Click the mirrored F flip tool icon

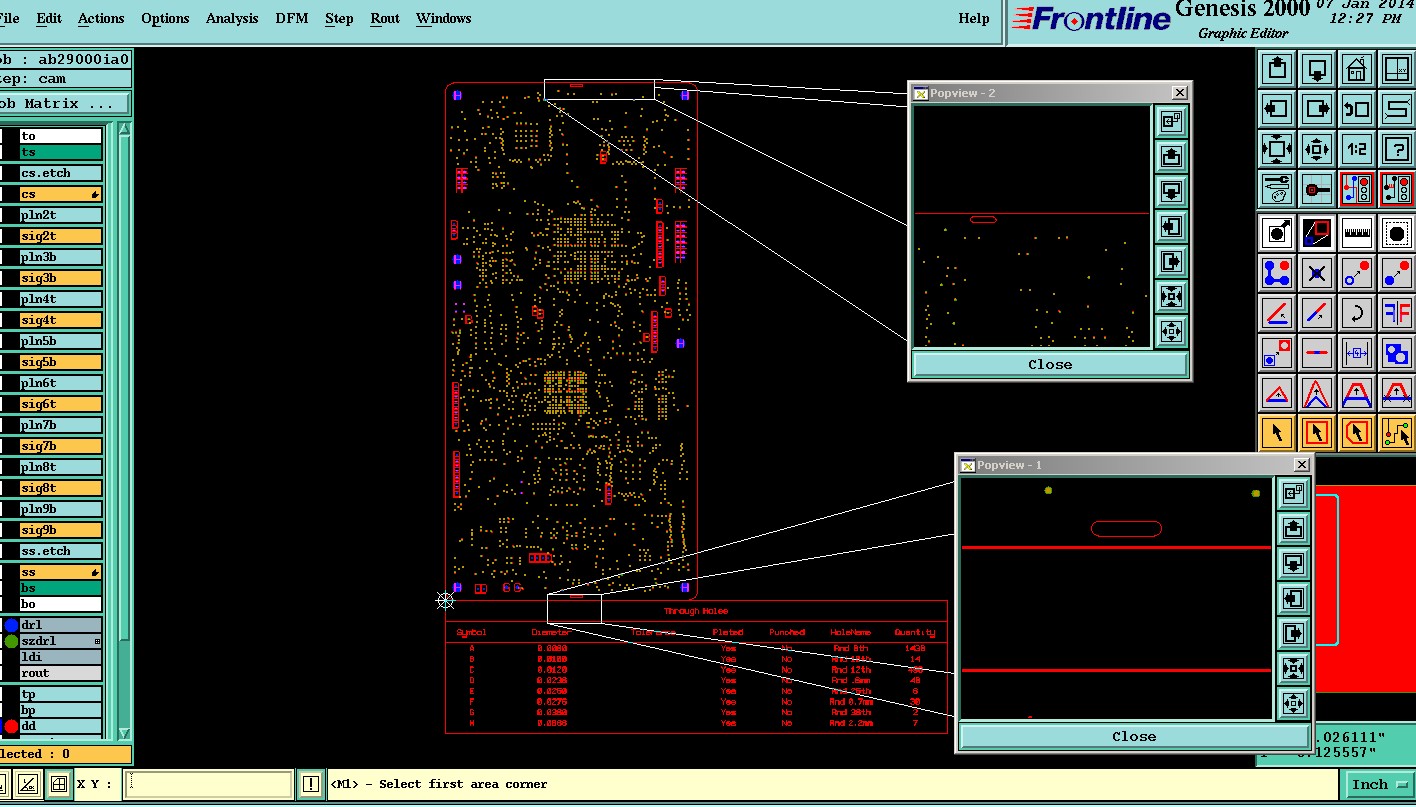(x=1397, y=313)
